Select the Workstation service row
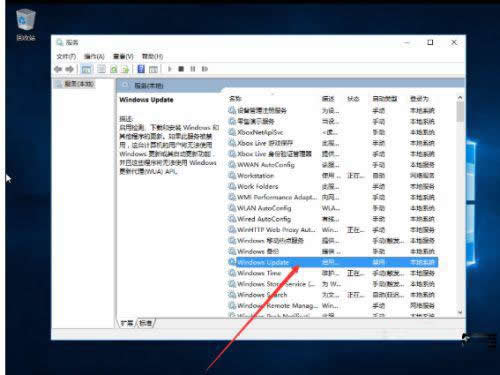Screen dimensions: 500x375 coord(333,175)
